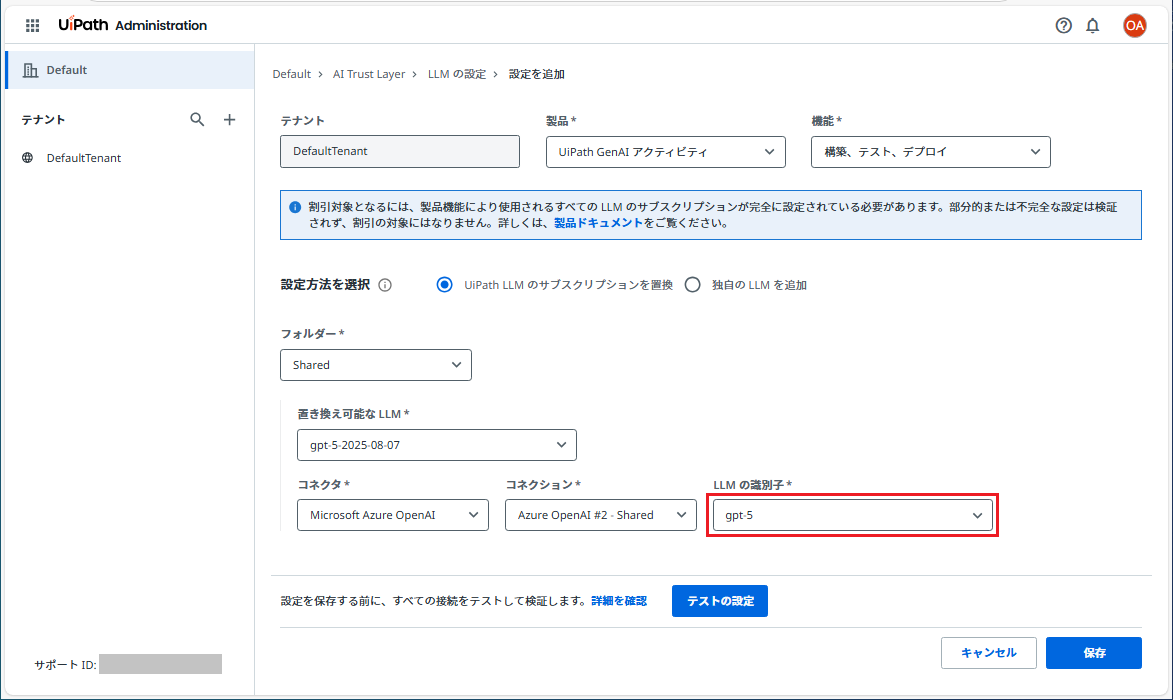Open the コネクタ dropdown Microsoft Azure OpenAI
Image resolution: width=1173 pixels, height=700 pixels.
[393, 515]
